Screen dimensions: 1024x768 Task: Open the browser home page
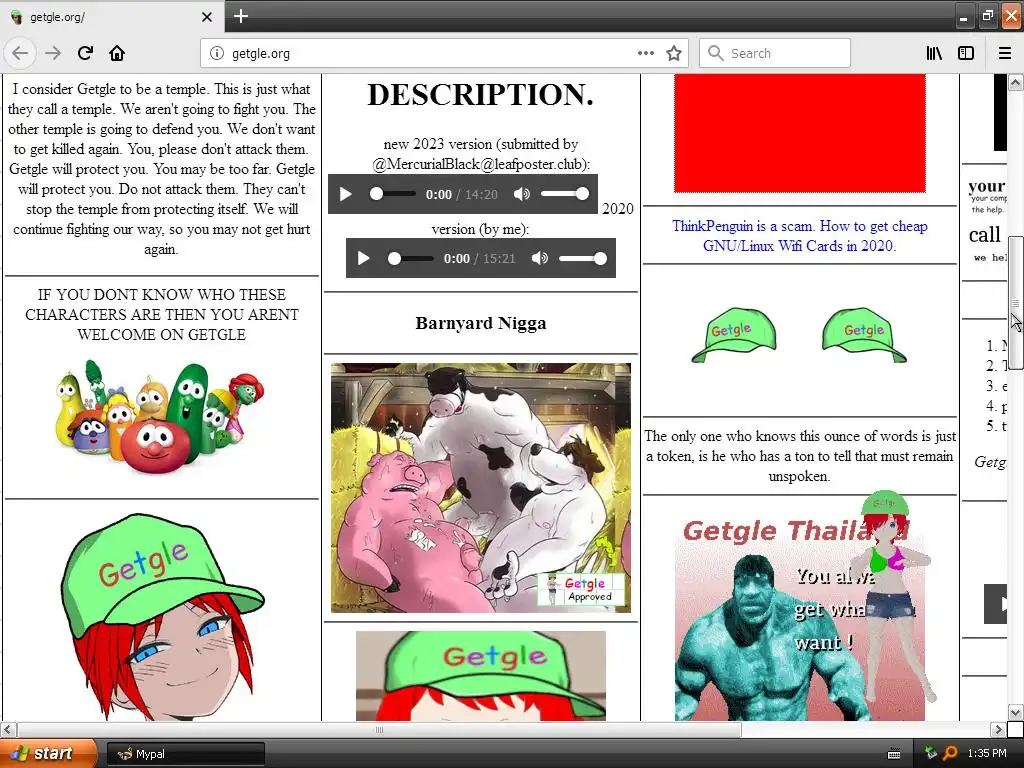117,53
